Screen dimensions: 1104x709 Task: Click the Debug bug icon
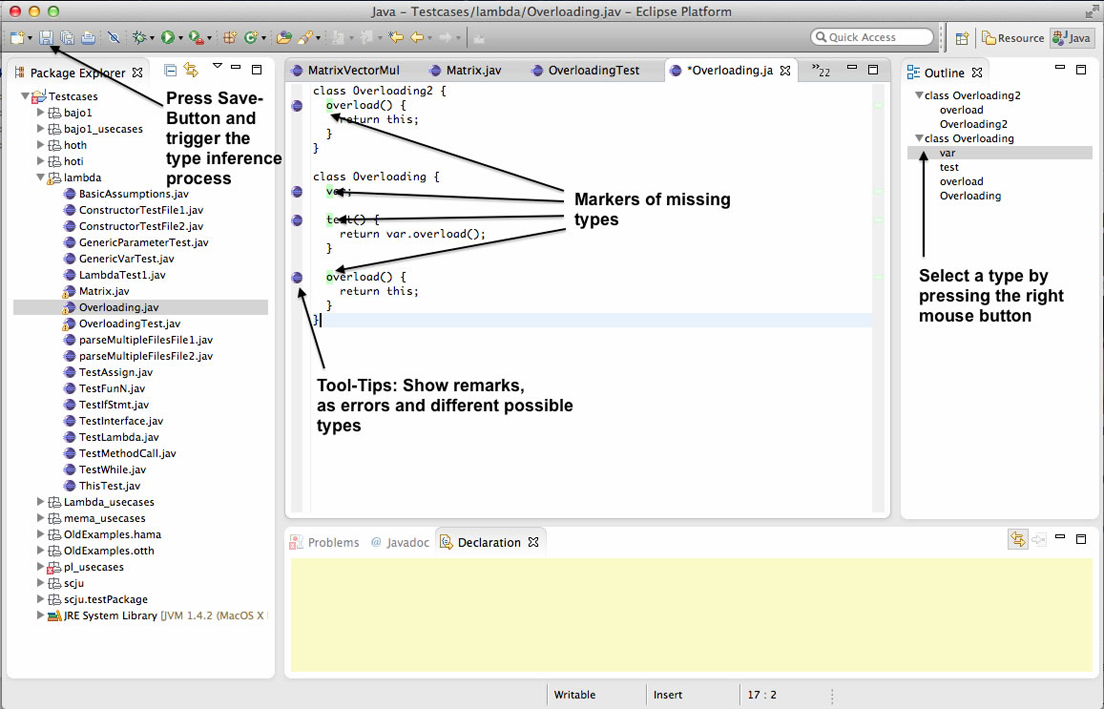(140, 38)
